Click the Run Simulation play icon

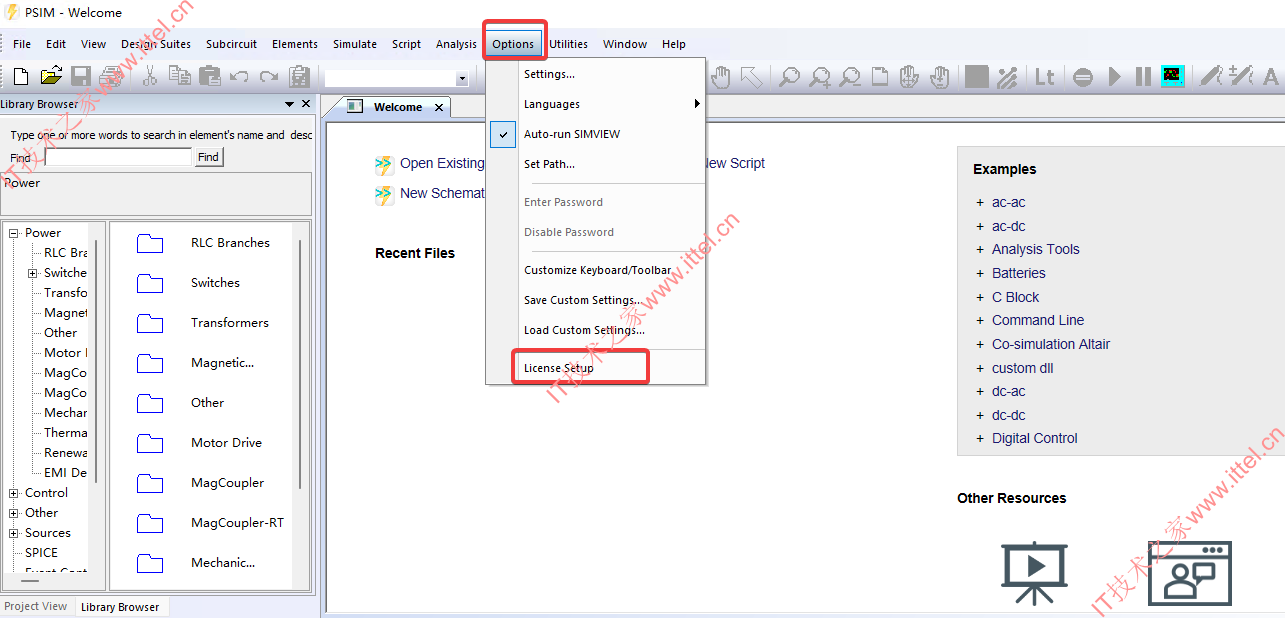[x=1115, y=76]
